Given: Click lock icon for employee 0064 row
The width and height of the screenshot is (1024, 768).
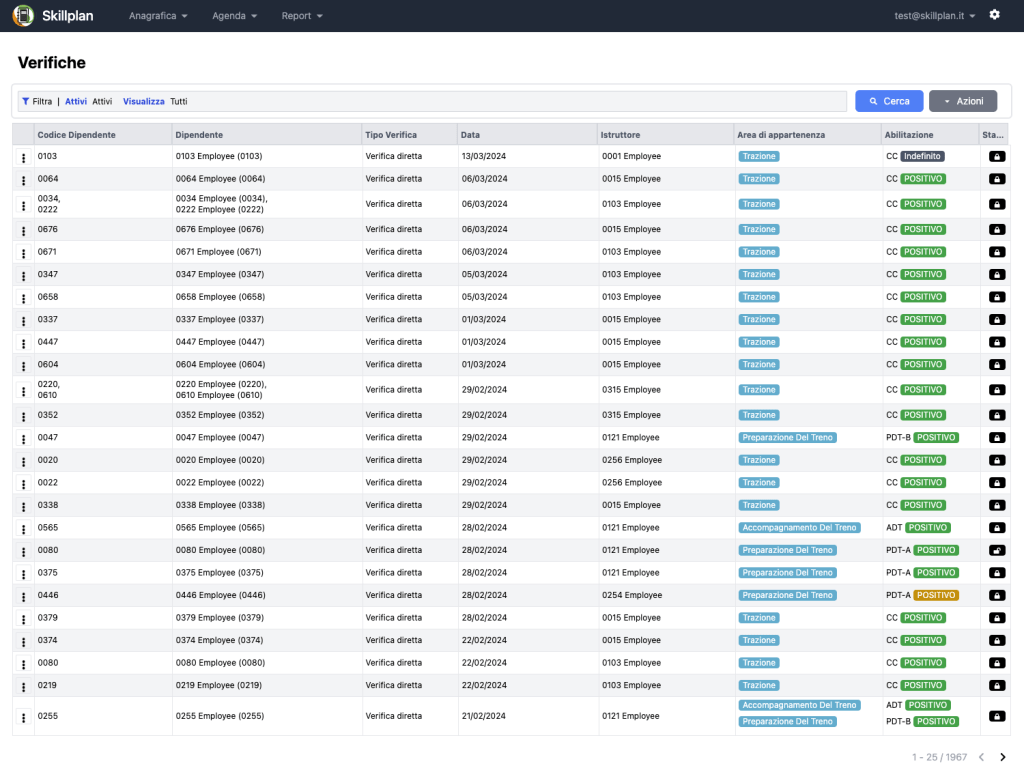Looking at the screenshot, I should coord(997,179).
